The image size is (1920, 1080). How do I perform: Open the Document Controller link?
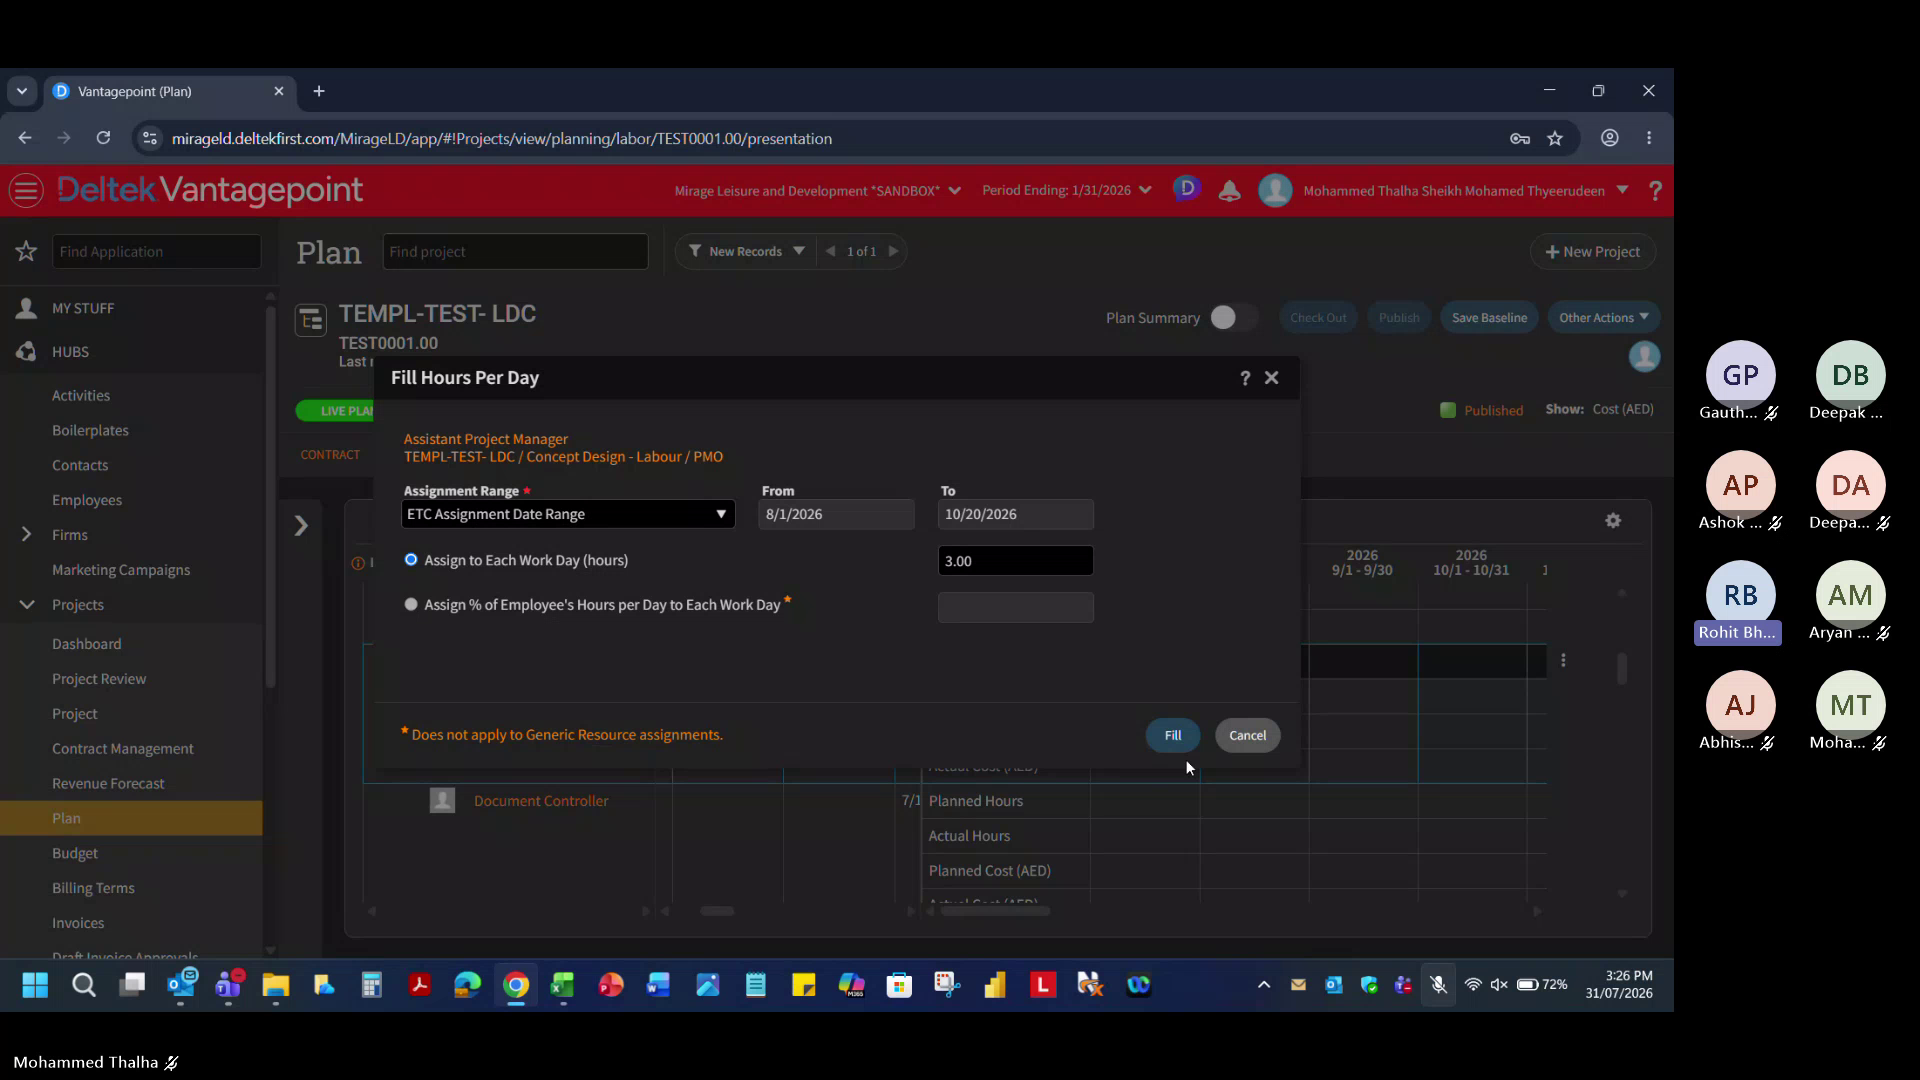541,801
